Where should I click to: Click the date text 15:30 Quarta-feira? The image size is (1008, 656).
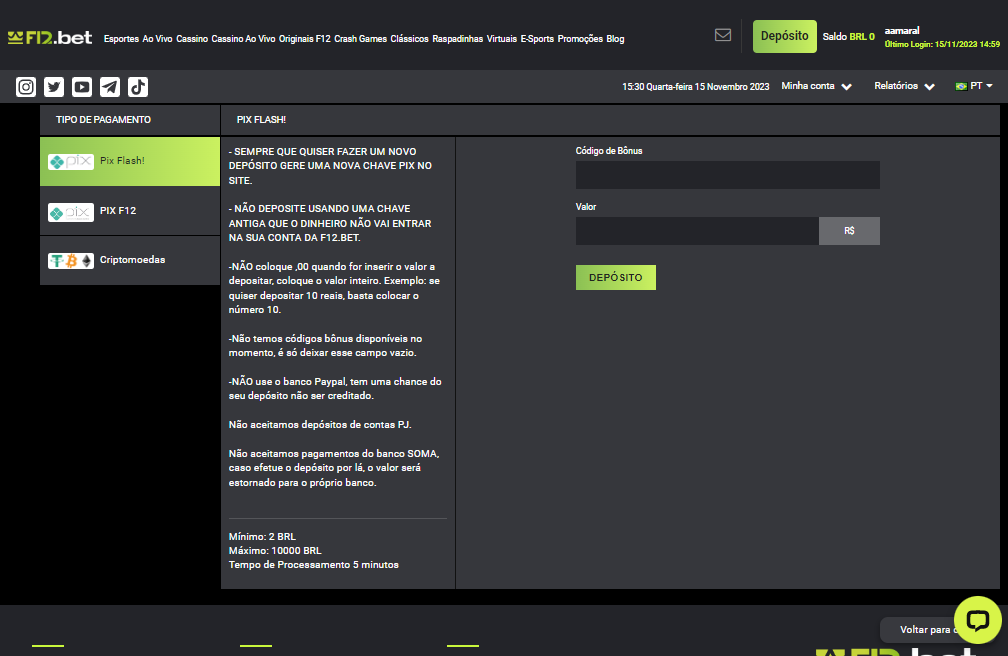coord(696,86)
